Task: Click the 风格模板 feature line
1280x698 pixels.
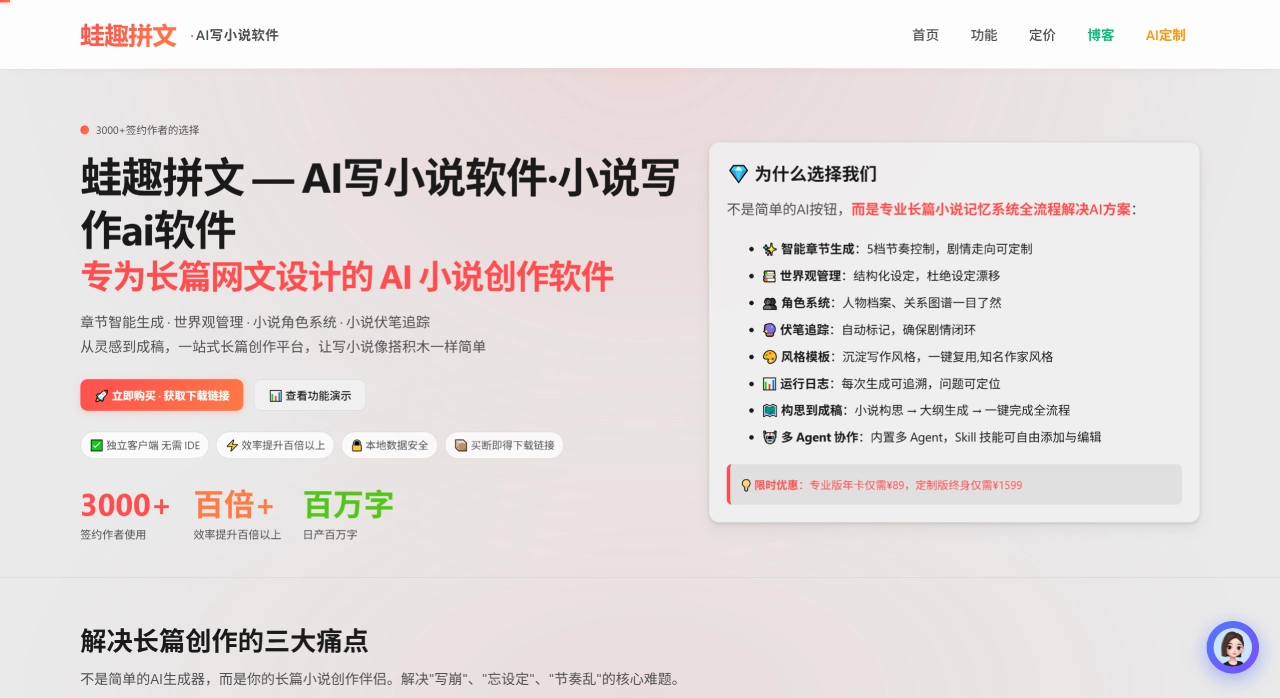Action: [908, 357]
